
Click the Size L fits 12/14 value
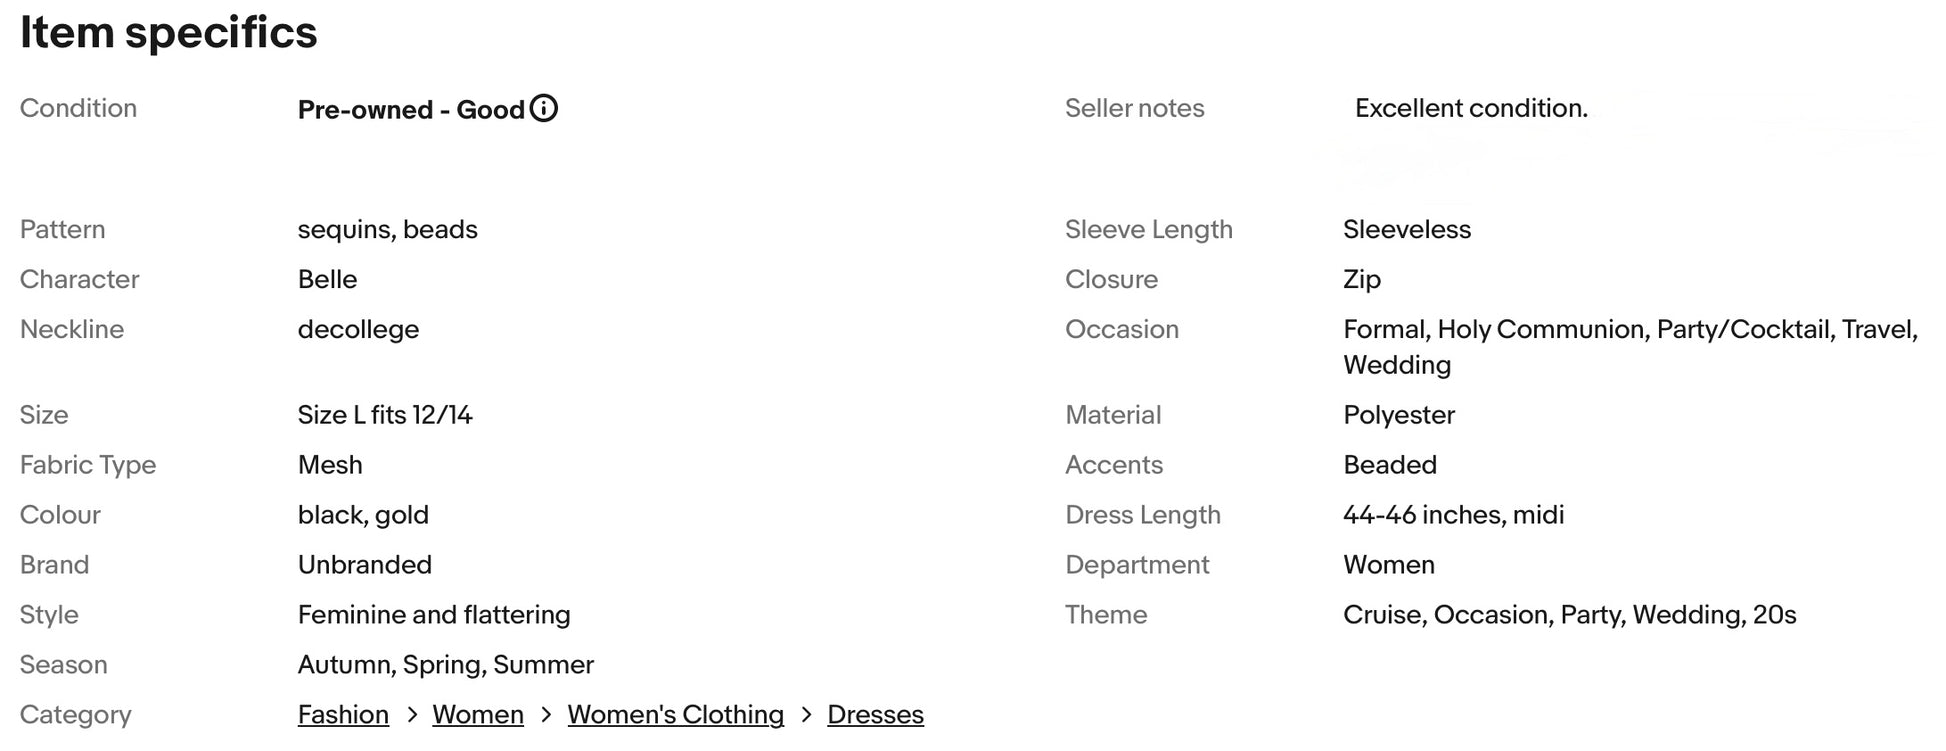385,415
